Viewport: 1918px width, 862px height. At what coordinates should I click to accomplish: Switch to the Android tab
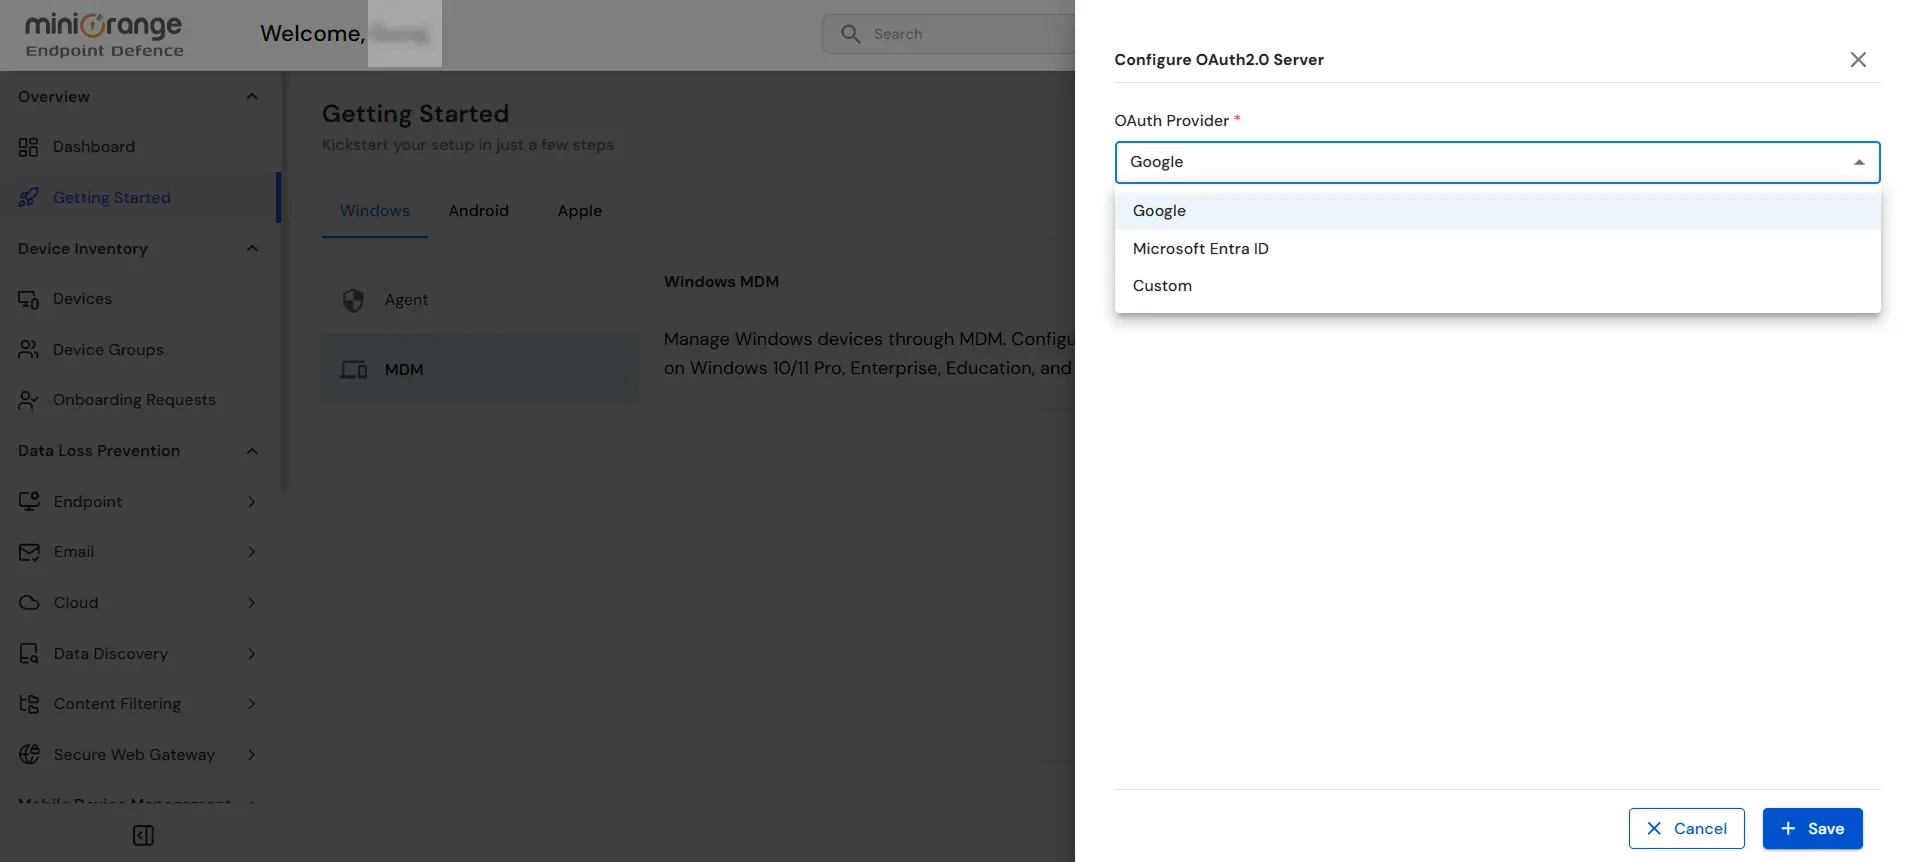pyautogui.click(x=479, y=211)
